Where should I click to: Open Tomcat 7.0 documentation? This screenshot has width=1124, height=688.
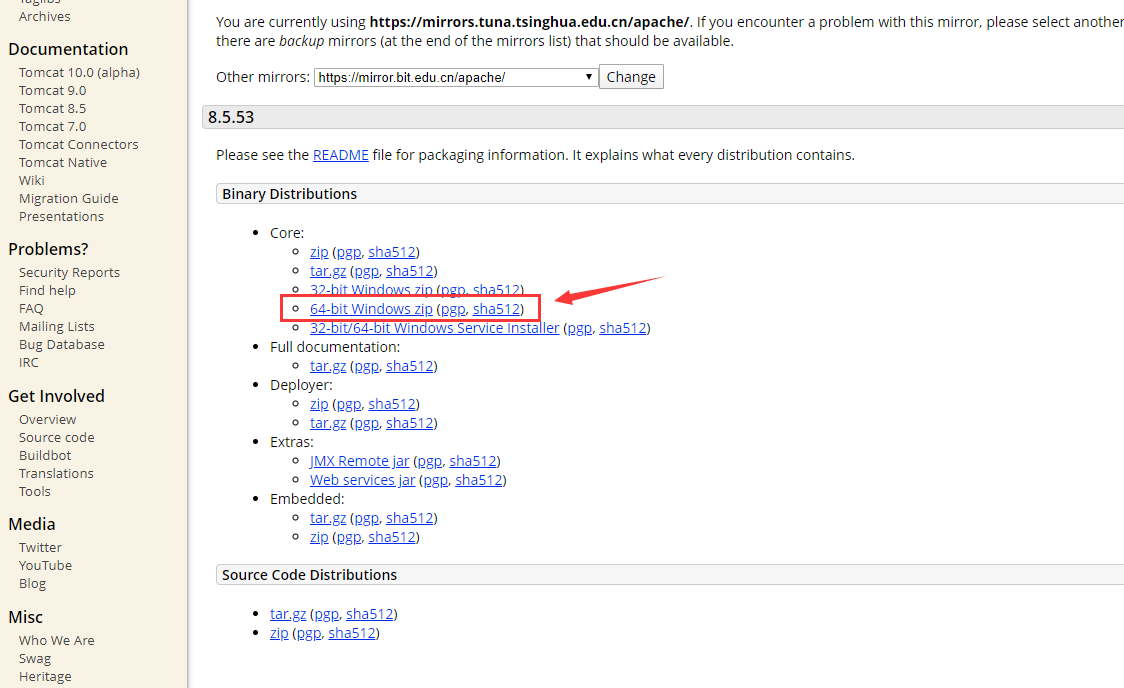click(x=52, y=126)
